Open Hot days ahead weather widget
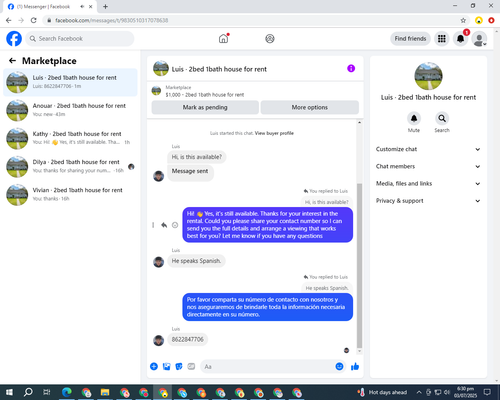Viewport: 500px width, 400px height. tap(382, 392)
